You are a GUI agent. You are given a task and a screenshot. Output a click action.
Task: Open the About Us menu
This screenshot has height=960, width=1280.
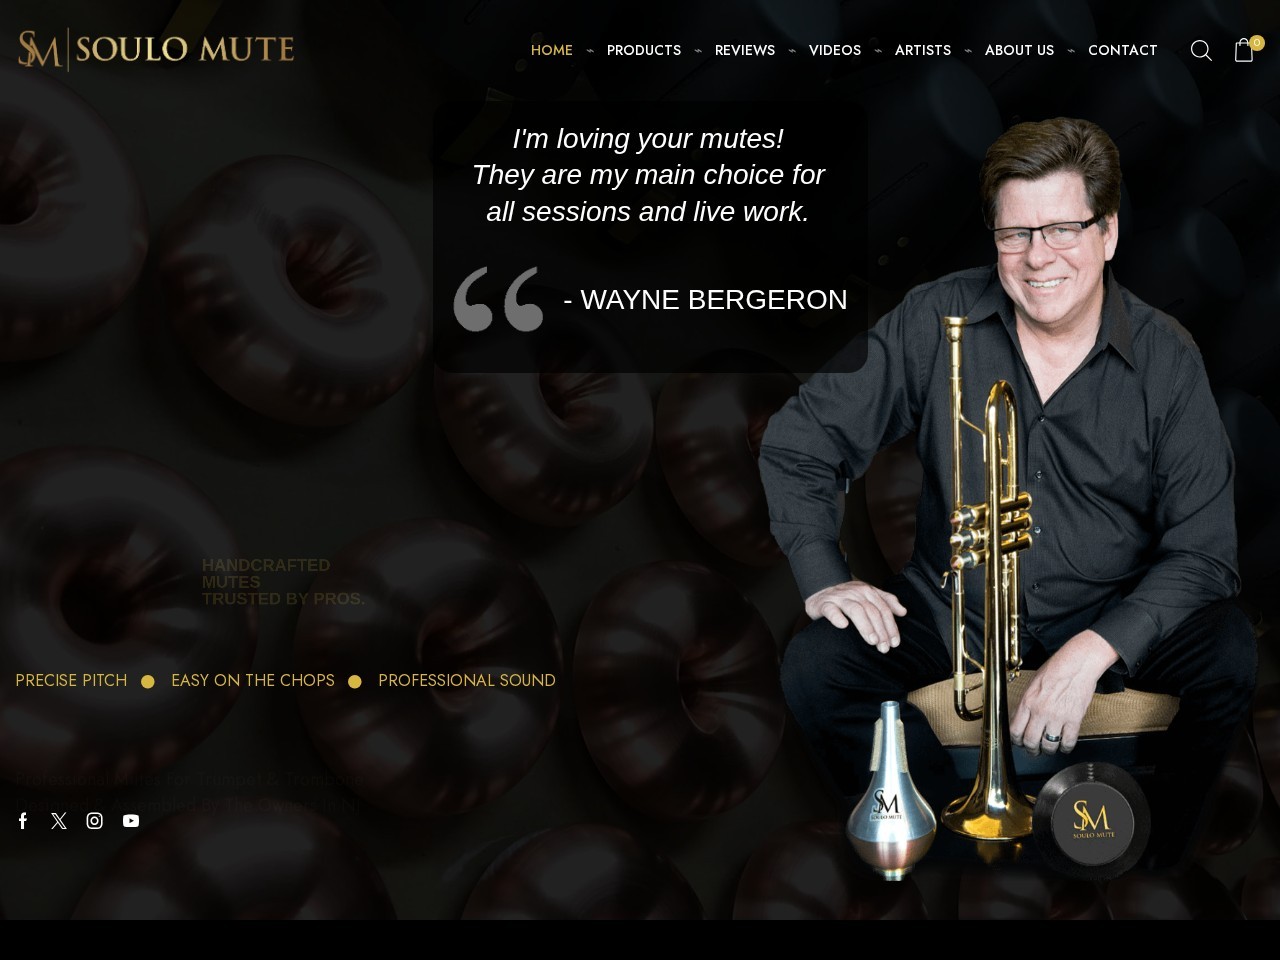1019,50
